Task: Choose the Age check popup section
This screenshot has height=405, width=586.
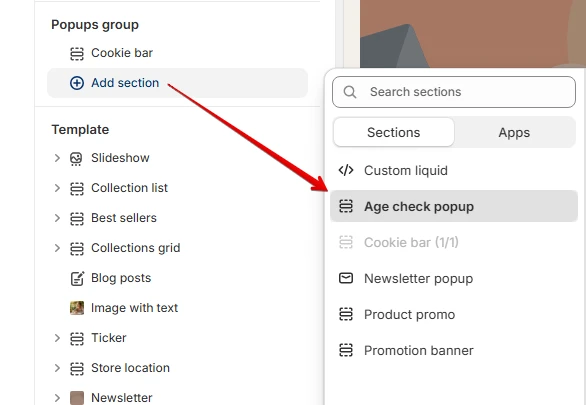Action: (x=454, y=206)
